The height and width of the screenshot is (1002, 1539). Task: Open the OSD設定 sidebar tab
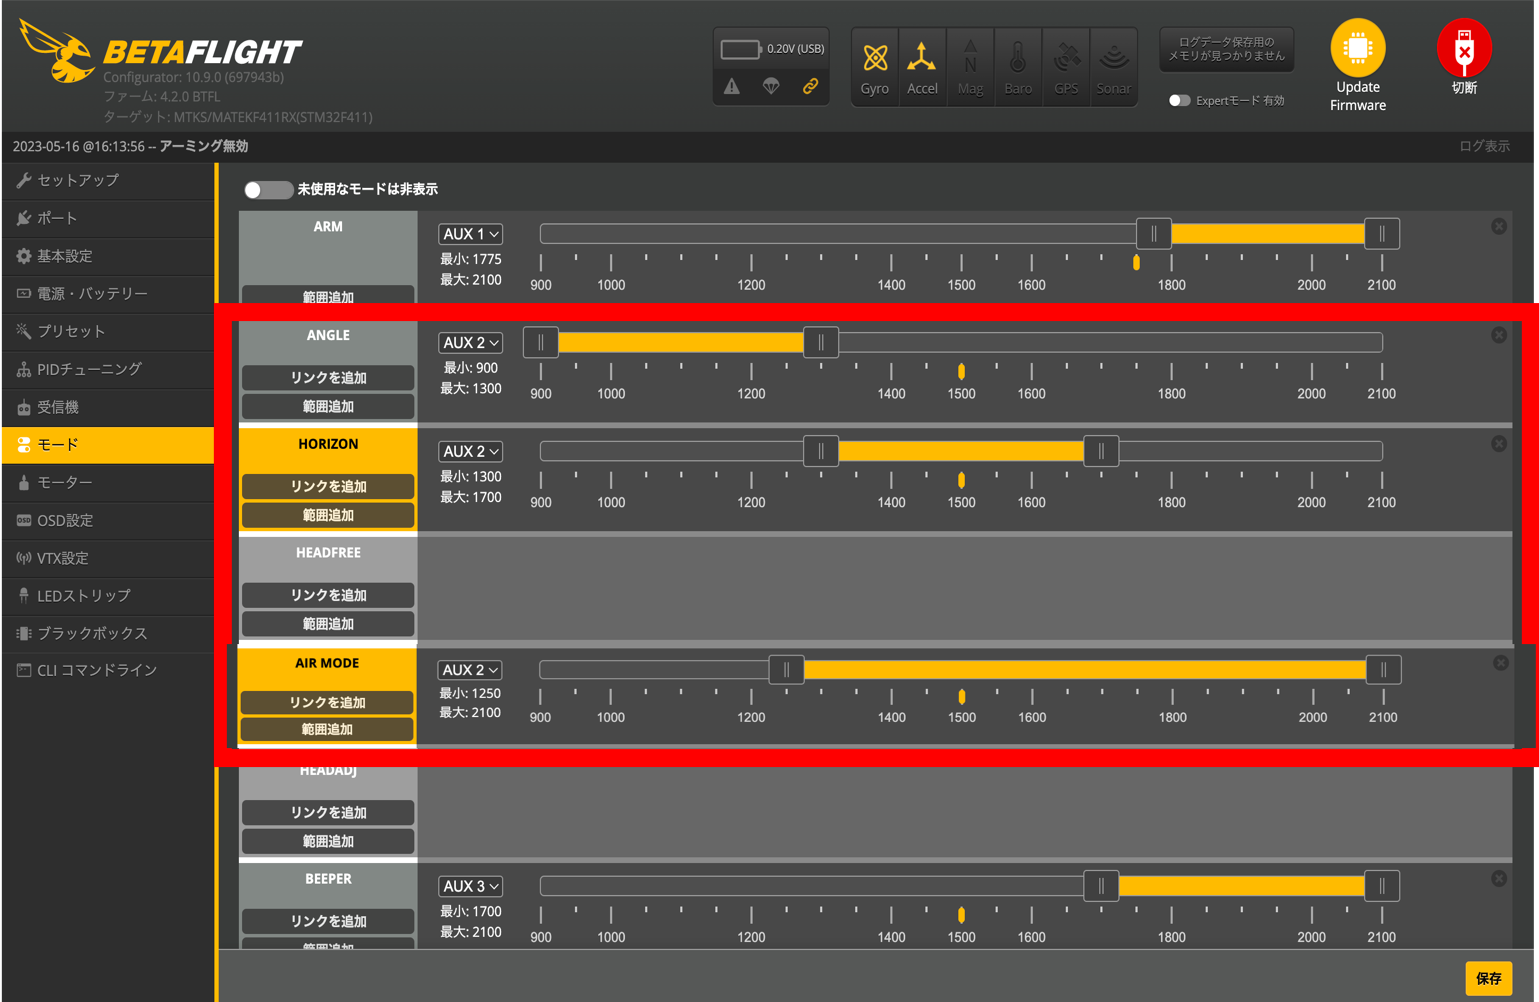(108, 520)
